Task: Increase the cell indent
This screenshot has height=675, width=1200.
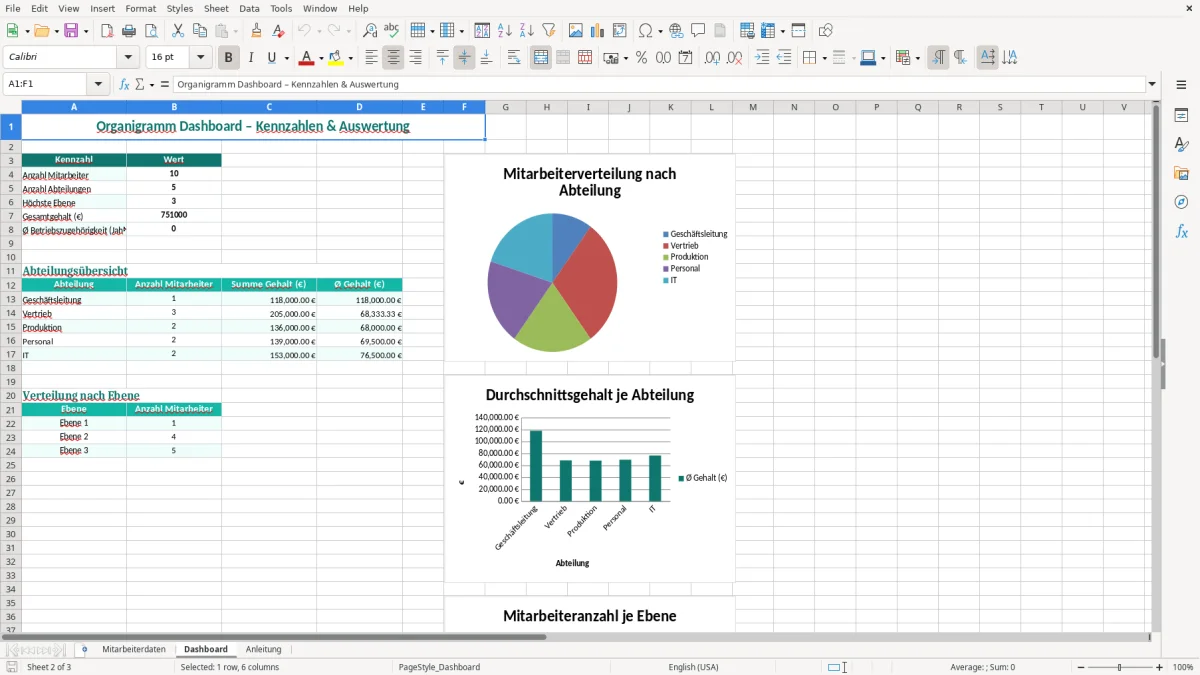Action: pyautogui.click(x=762, y=58)
